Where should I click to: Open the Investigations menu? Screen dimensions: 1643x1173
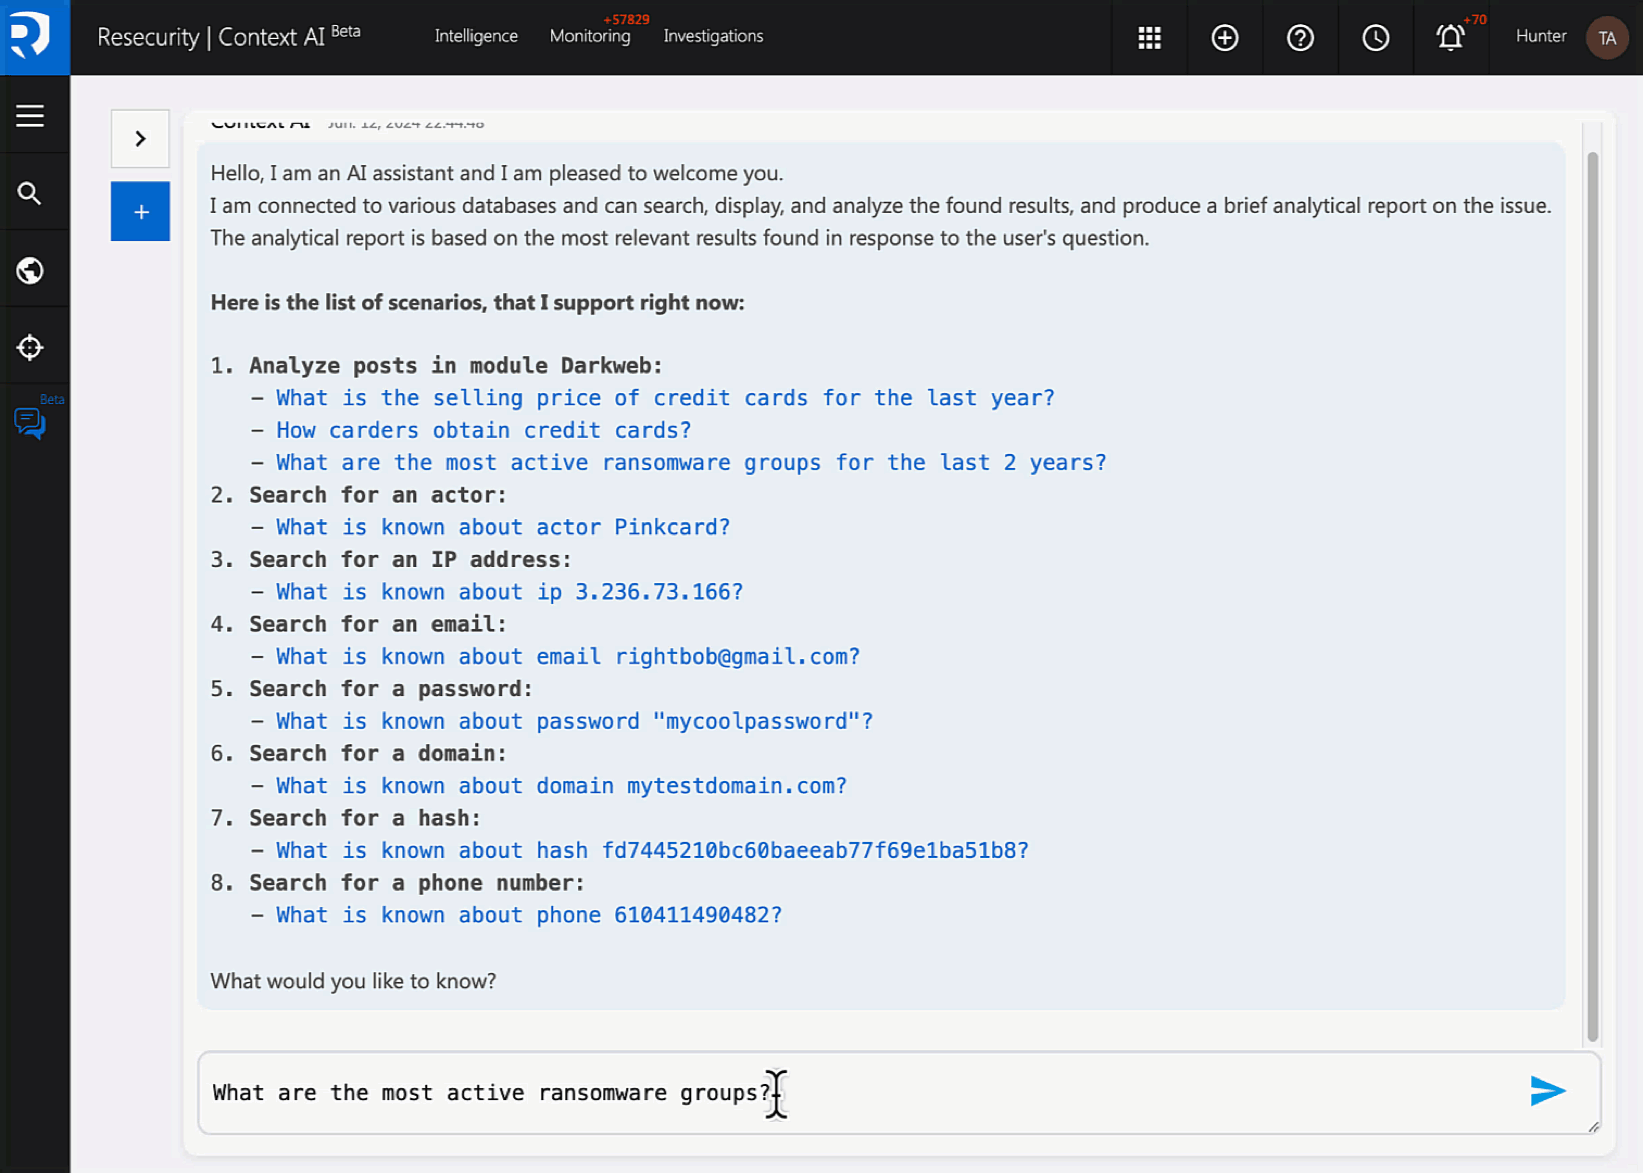tap(713, 36)
